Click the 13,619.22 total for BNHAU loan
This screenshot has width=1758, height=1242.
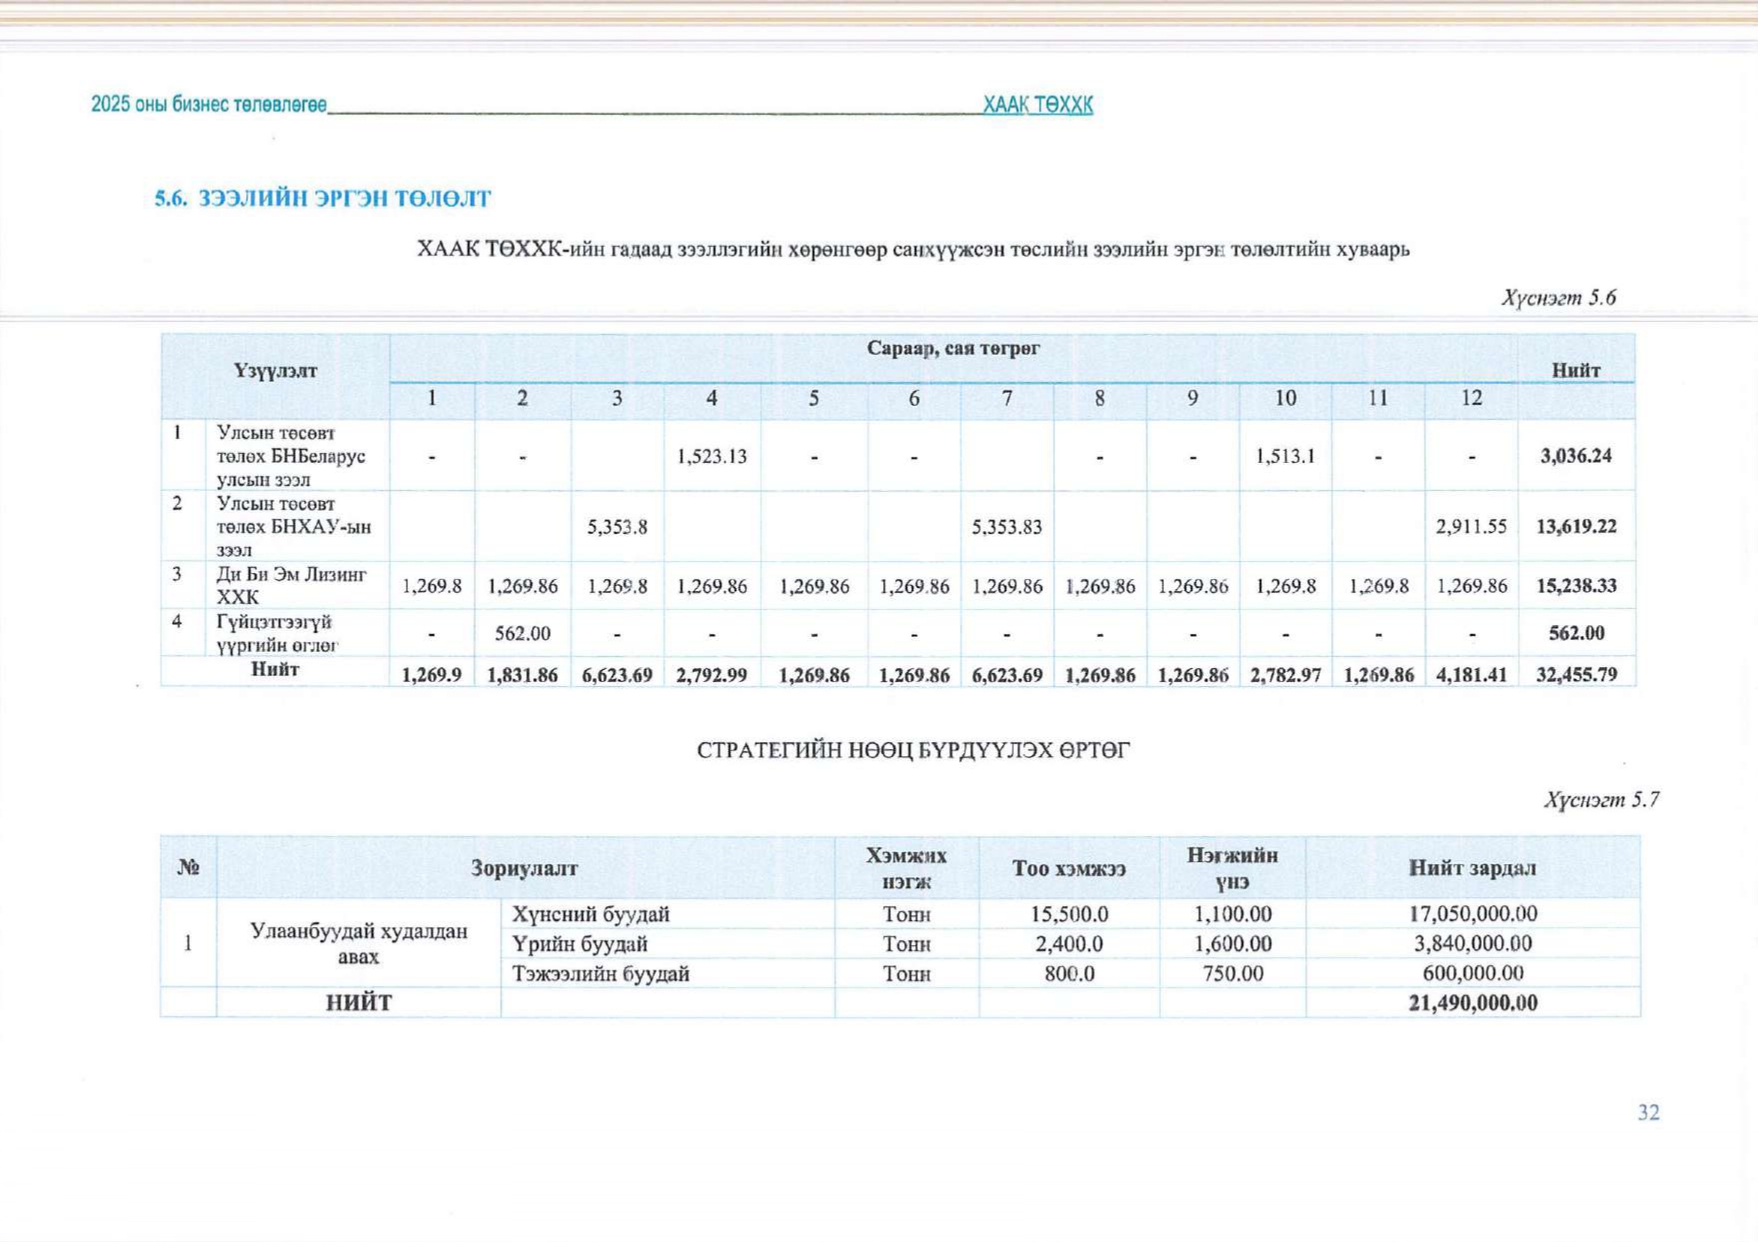[x=1576, y=527]
